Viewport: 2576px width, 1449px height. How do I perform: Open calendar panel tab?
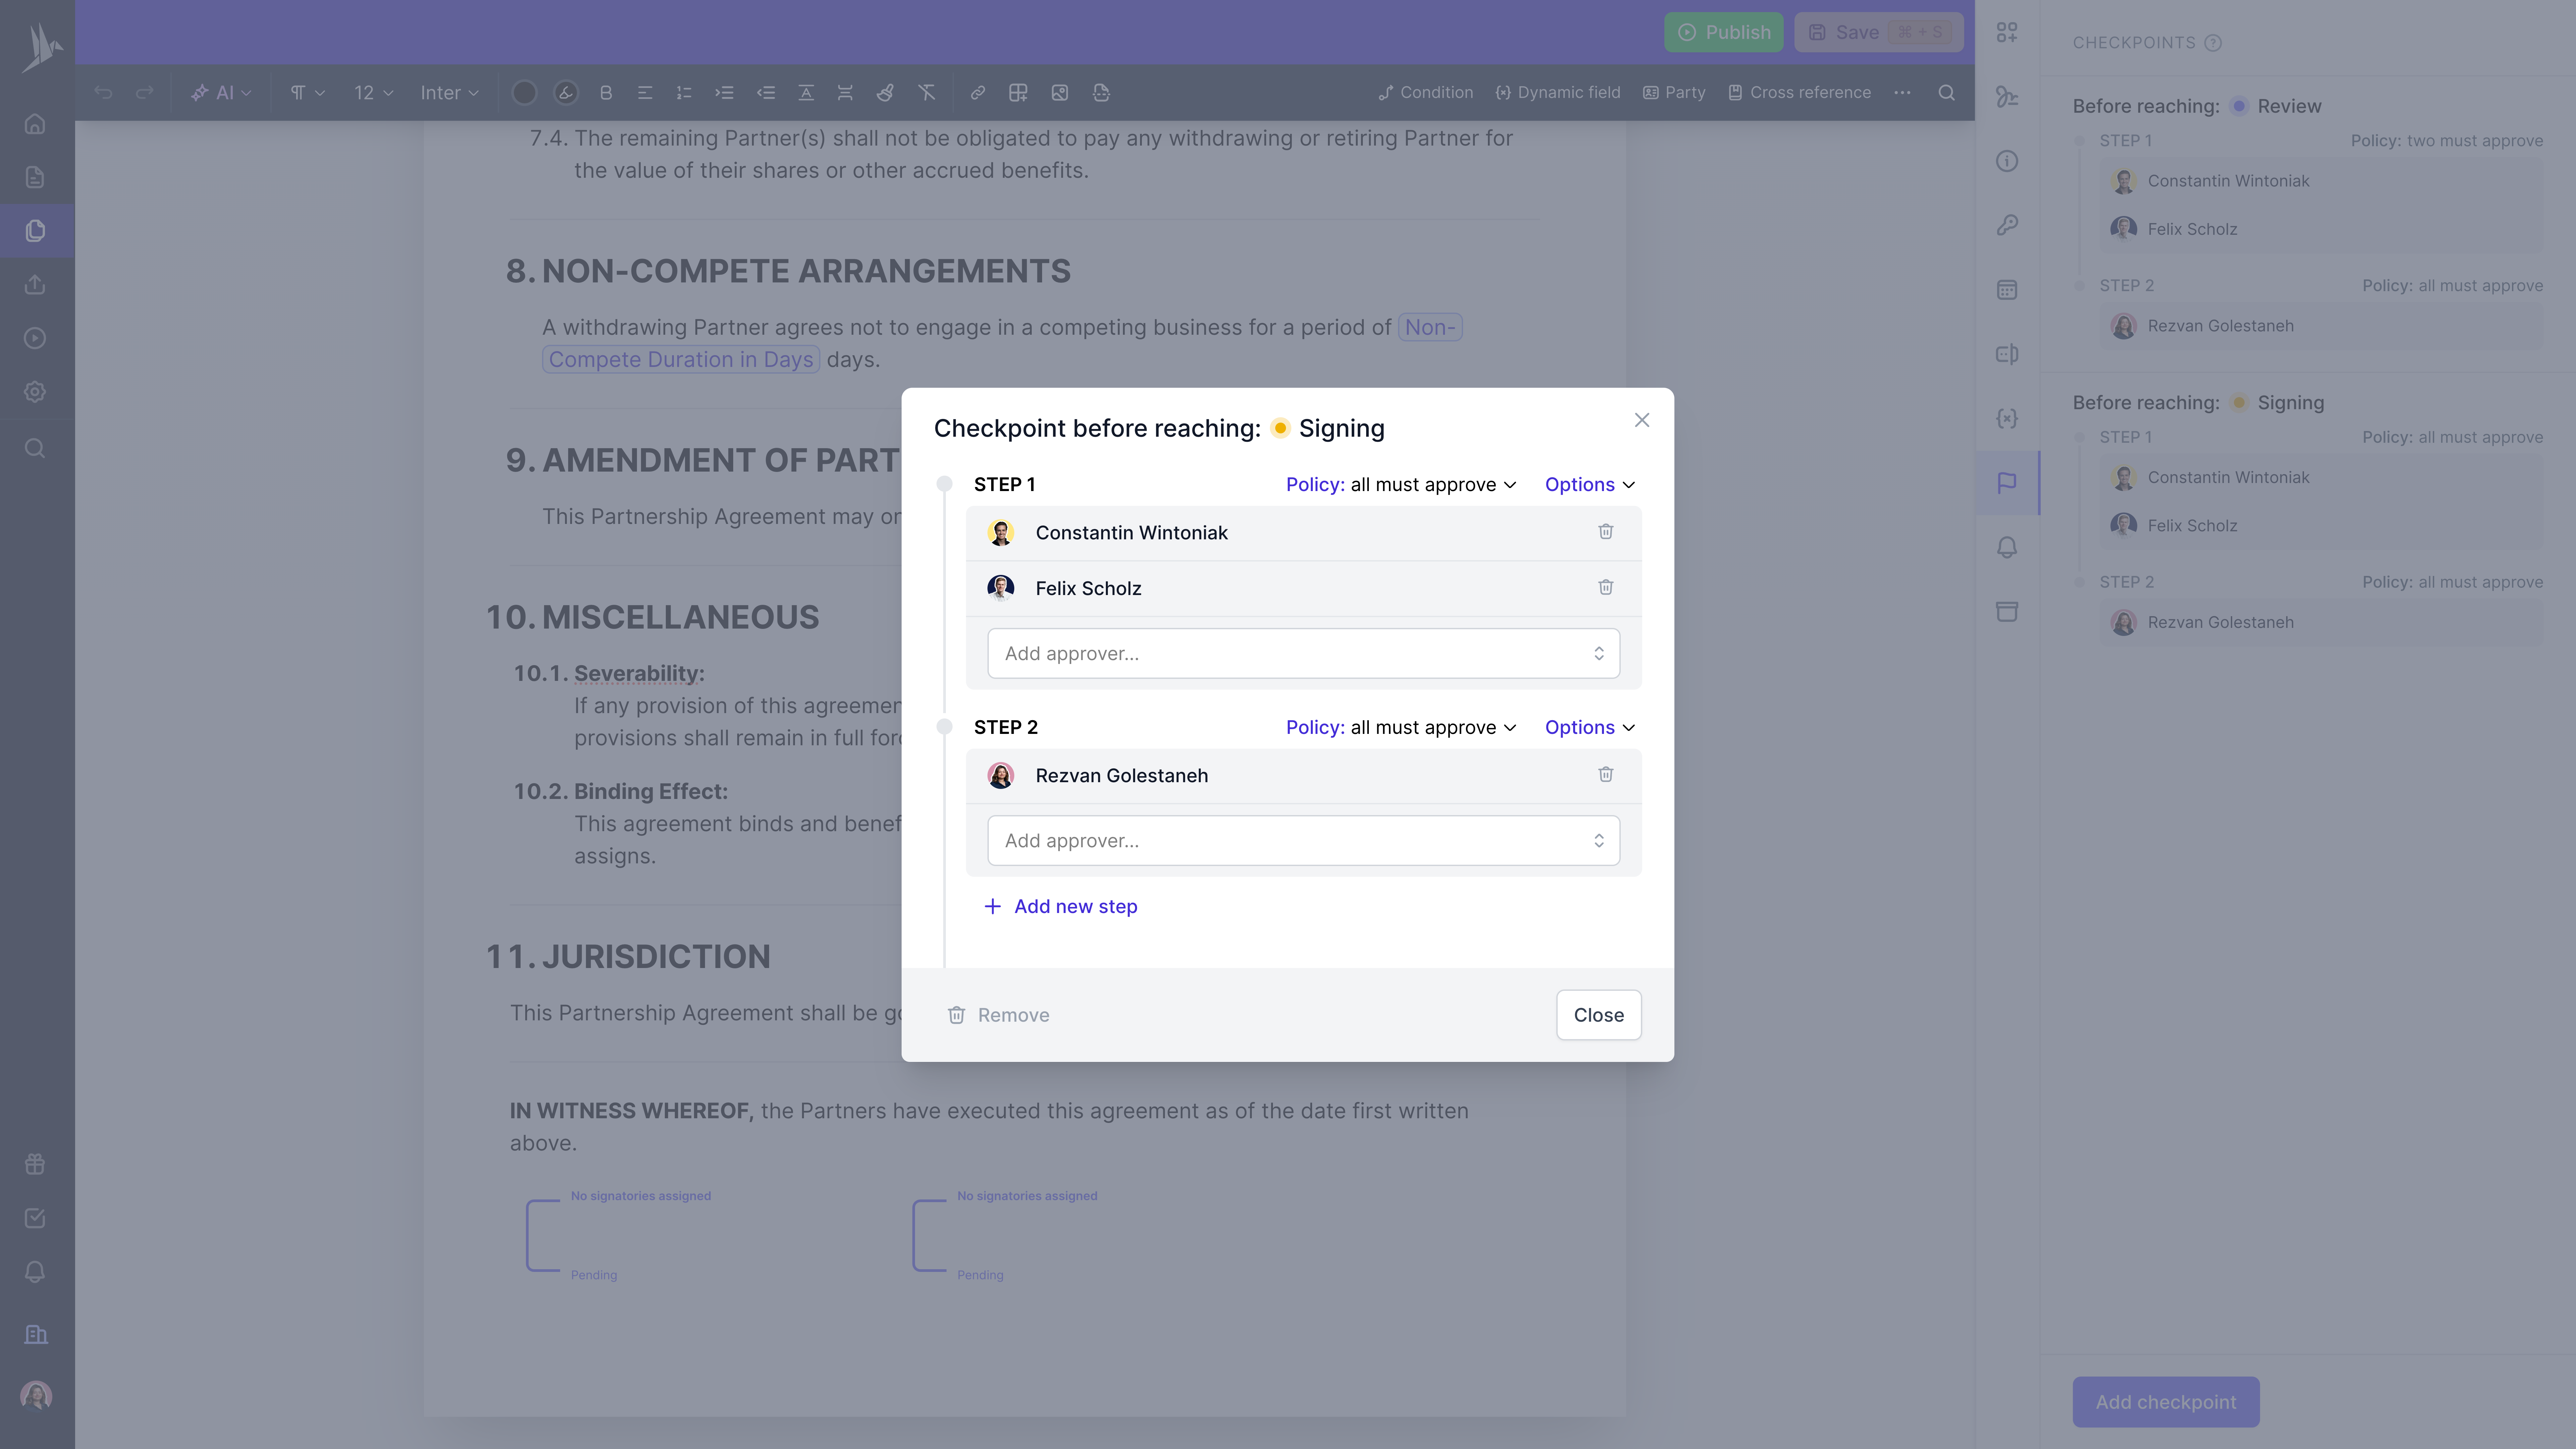click(x=2007, y=290)
